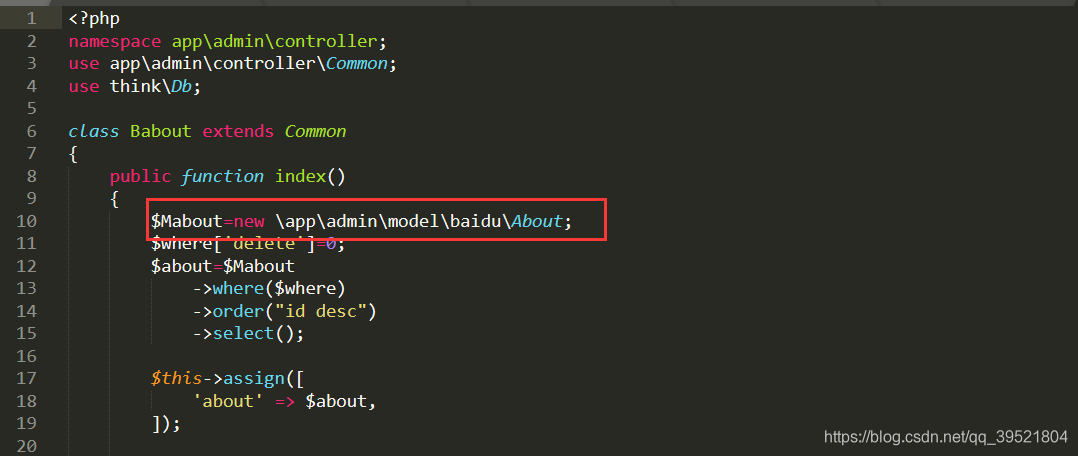Click $about variable on line 12
This screenshot has width=1078, height=456.
(x=182, y=267)
